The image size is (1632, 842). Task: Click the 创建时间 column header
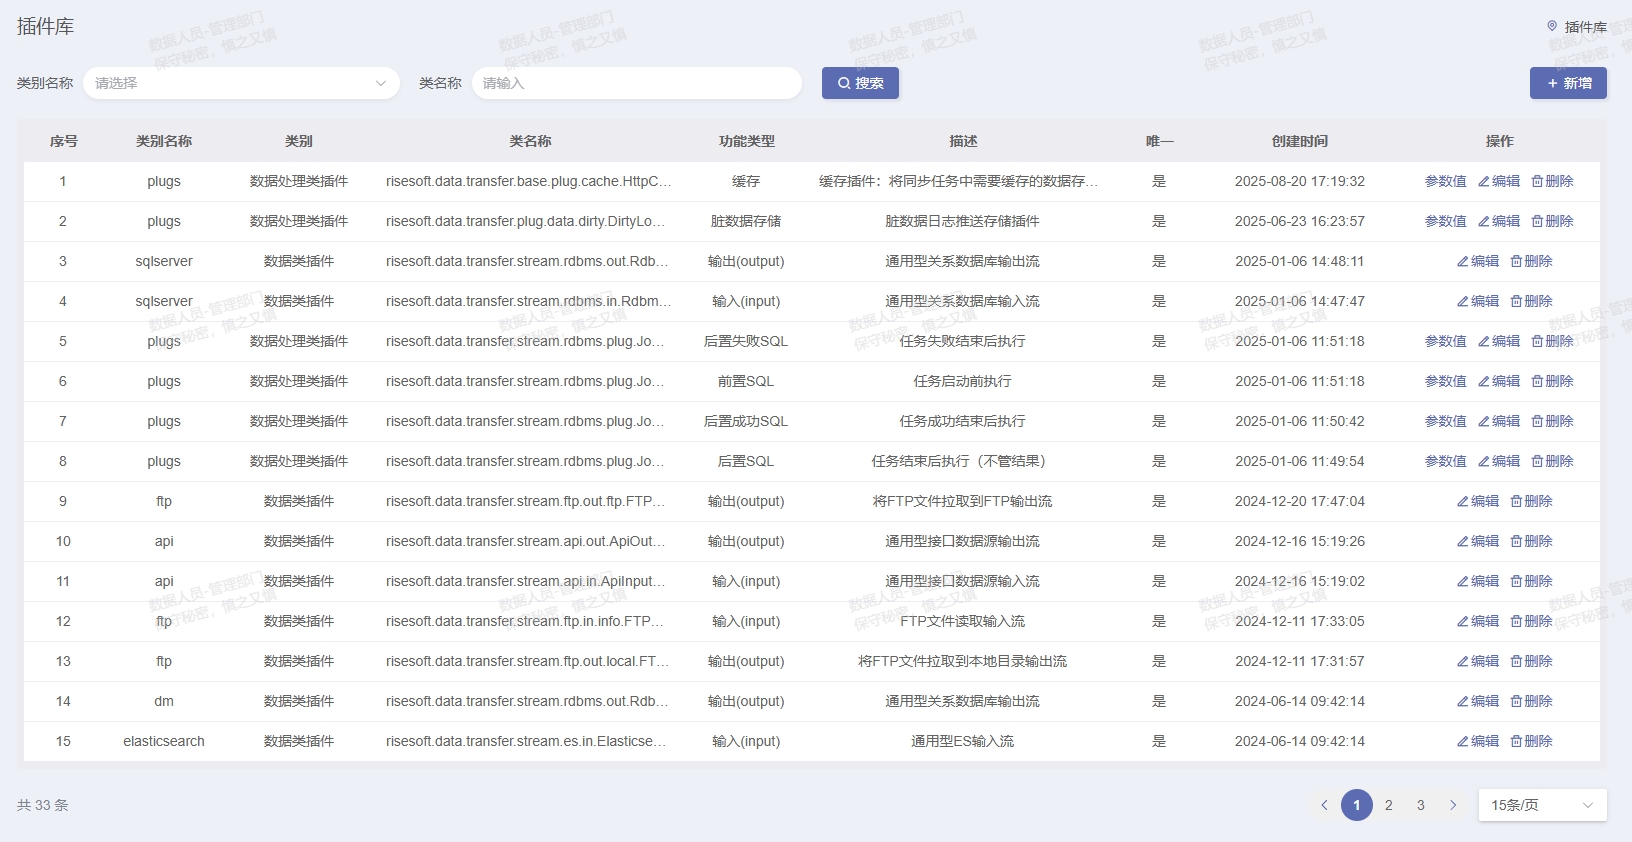1299,142
